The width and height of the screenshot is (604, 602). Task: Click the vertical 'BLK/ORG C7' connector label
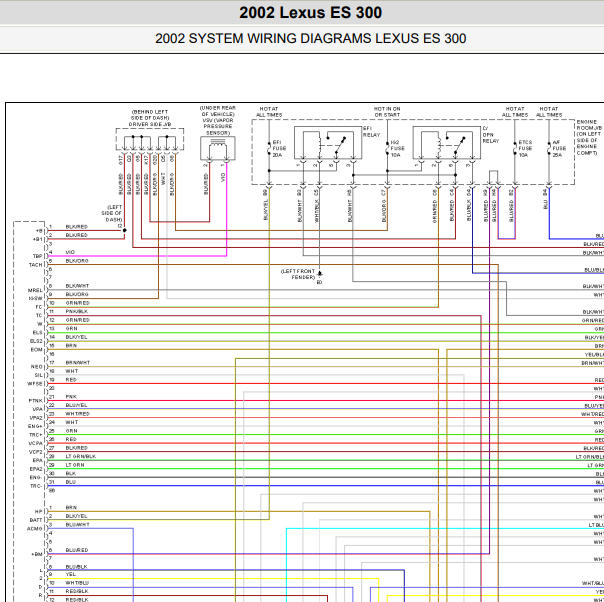pos(384,206)
